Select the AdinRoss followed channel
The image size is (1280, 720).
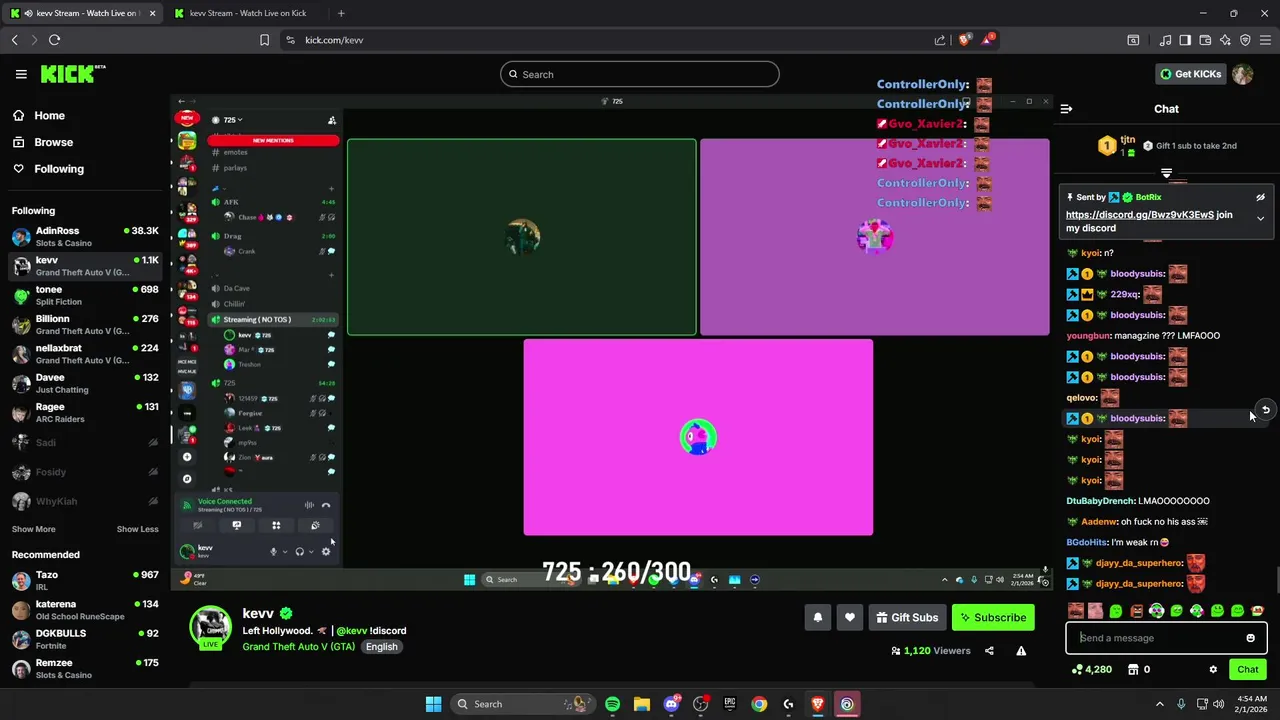click(85, 237)
